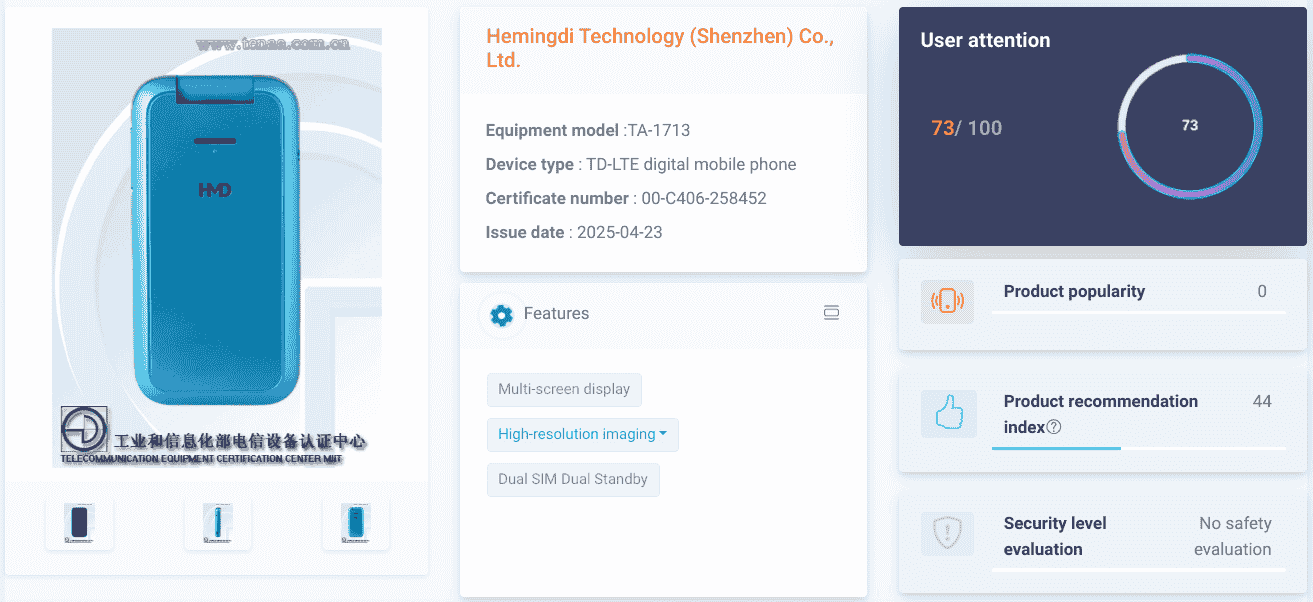Click the Security level evaluation label

(x=1054, y=536)
